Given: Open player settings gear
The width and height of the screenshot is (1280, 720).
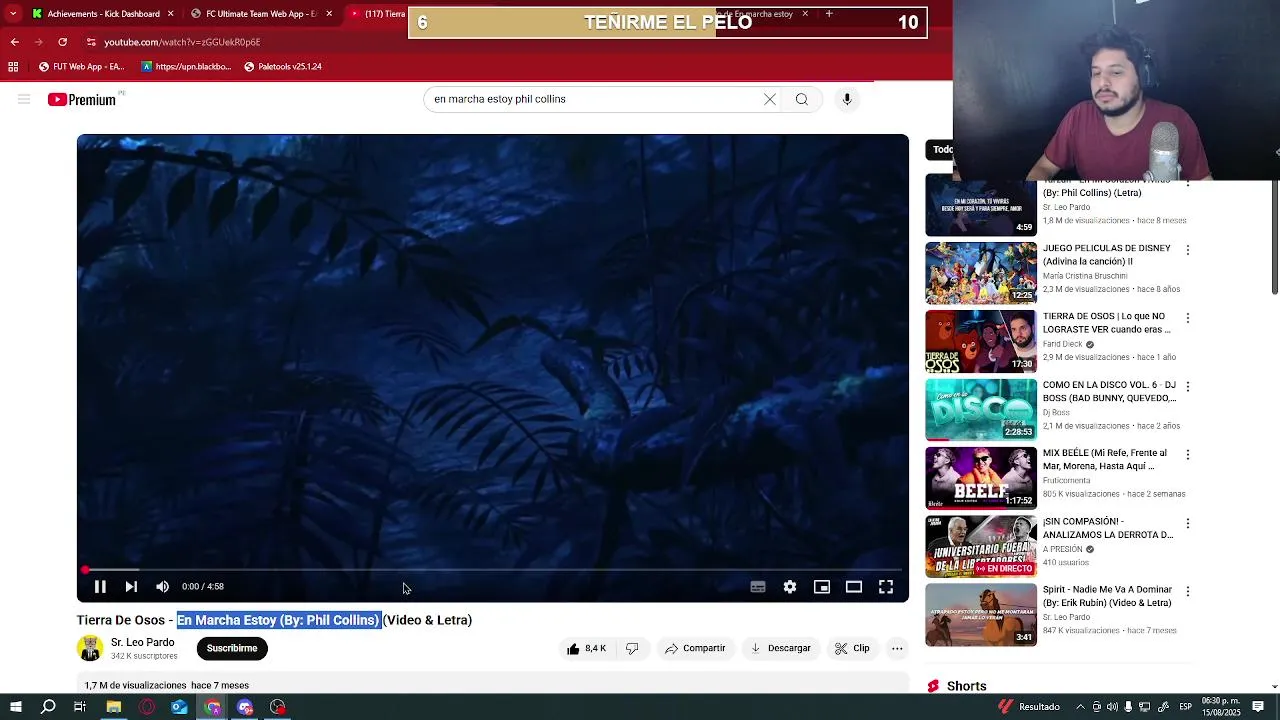Looking at the screenshot, I should click(x=790, y=587).
